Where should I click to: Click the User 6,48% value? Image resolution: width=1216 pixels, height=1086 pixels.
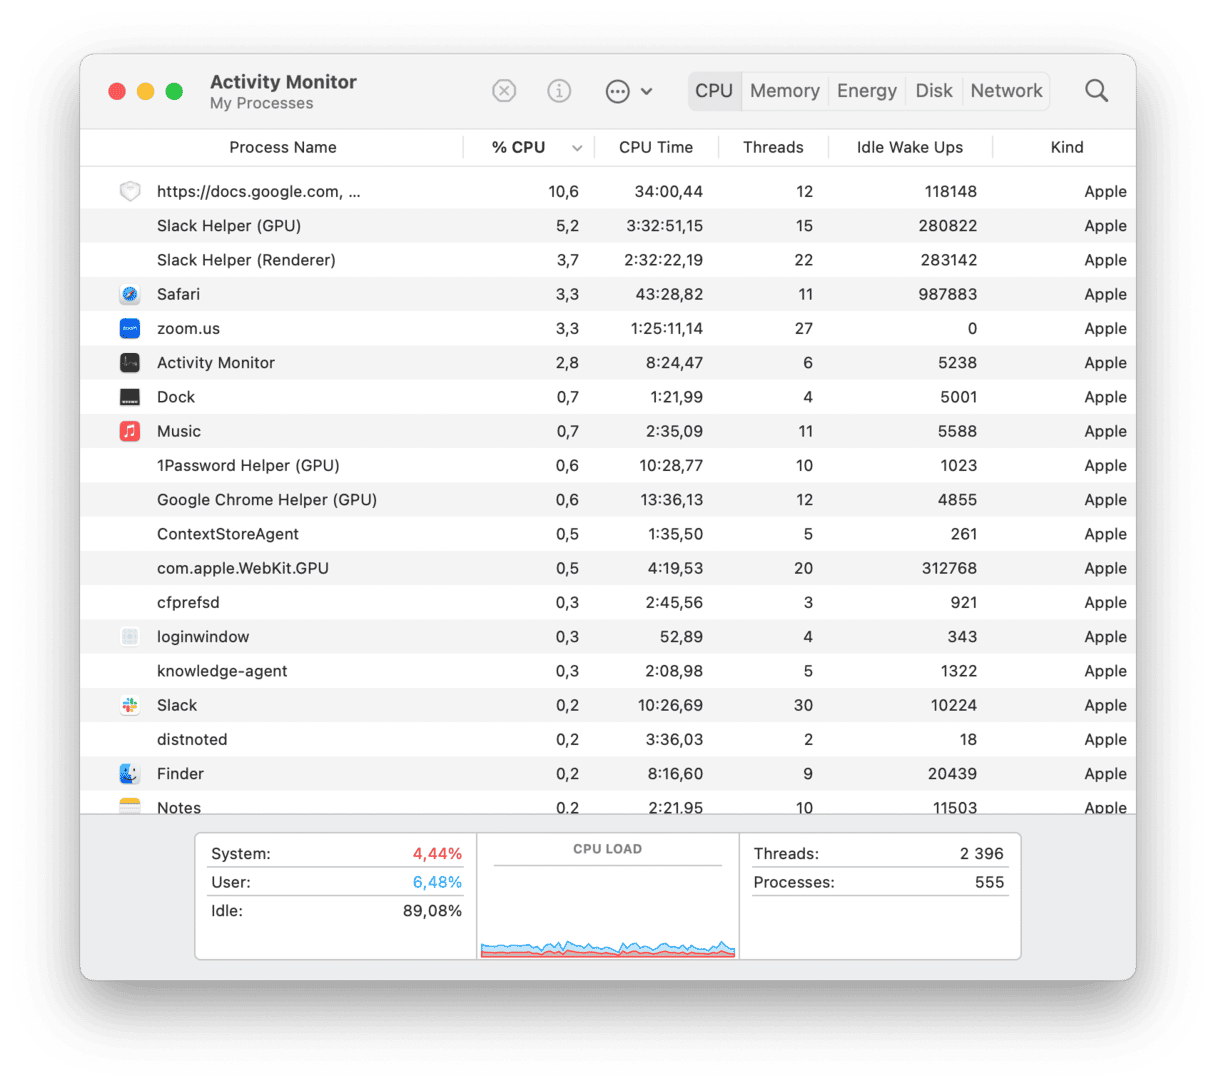coord(437,882)
